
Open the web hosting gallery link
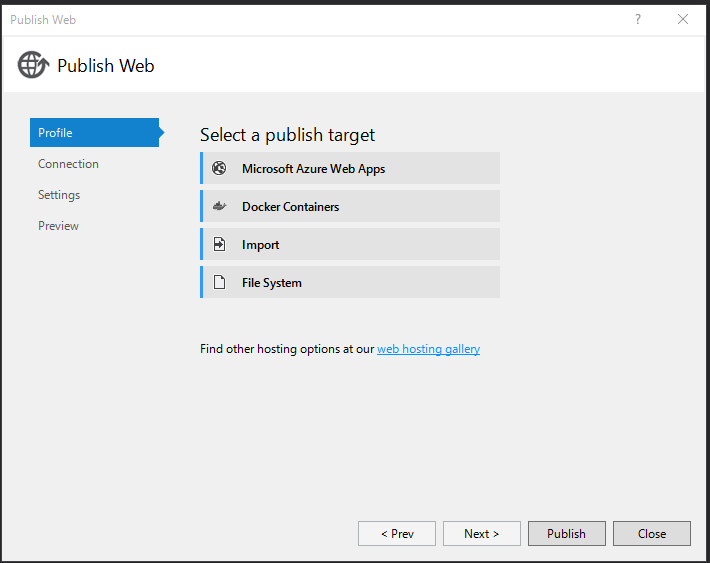coord(428,349)
